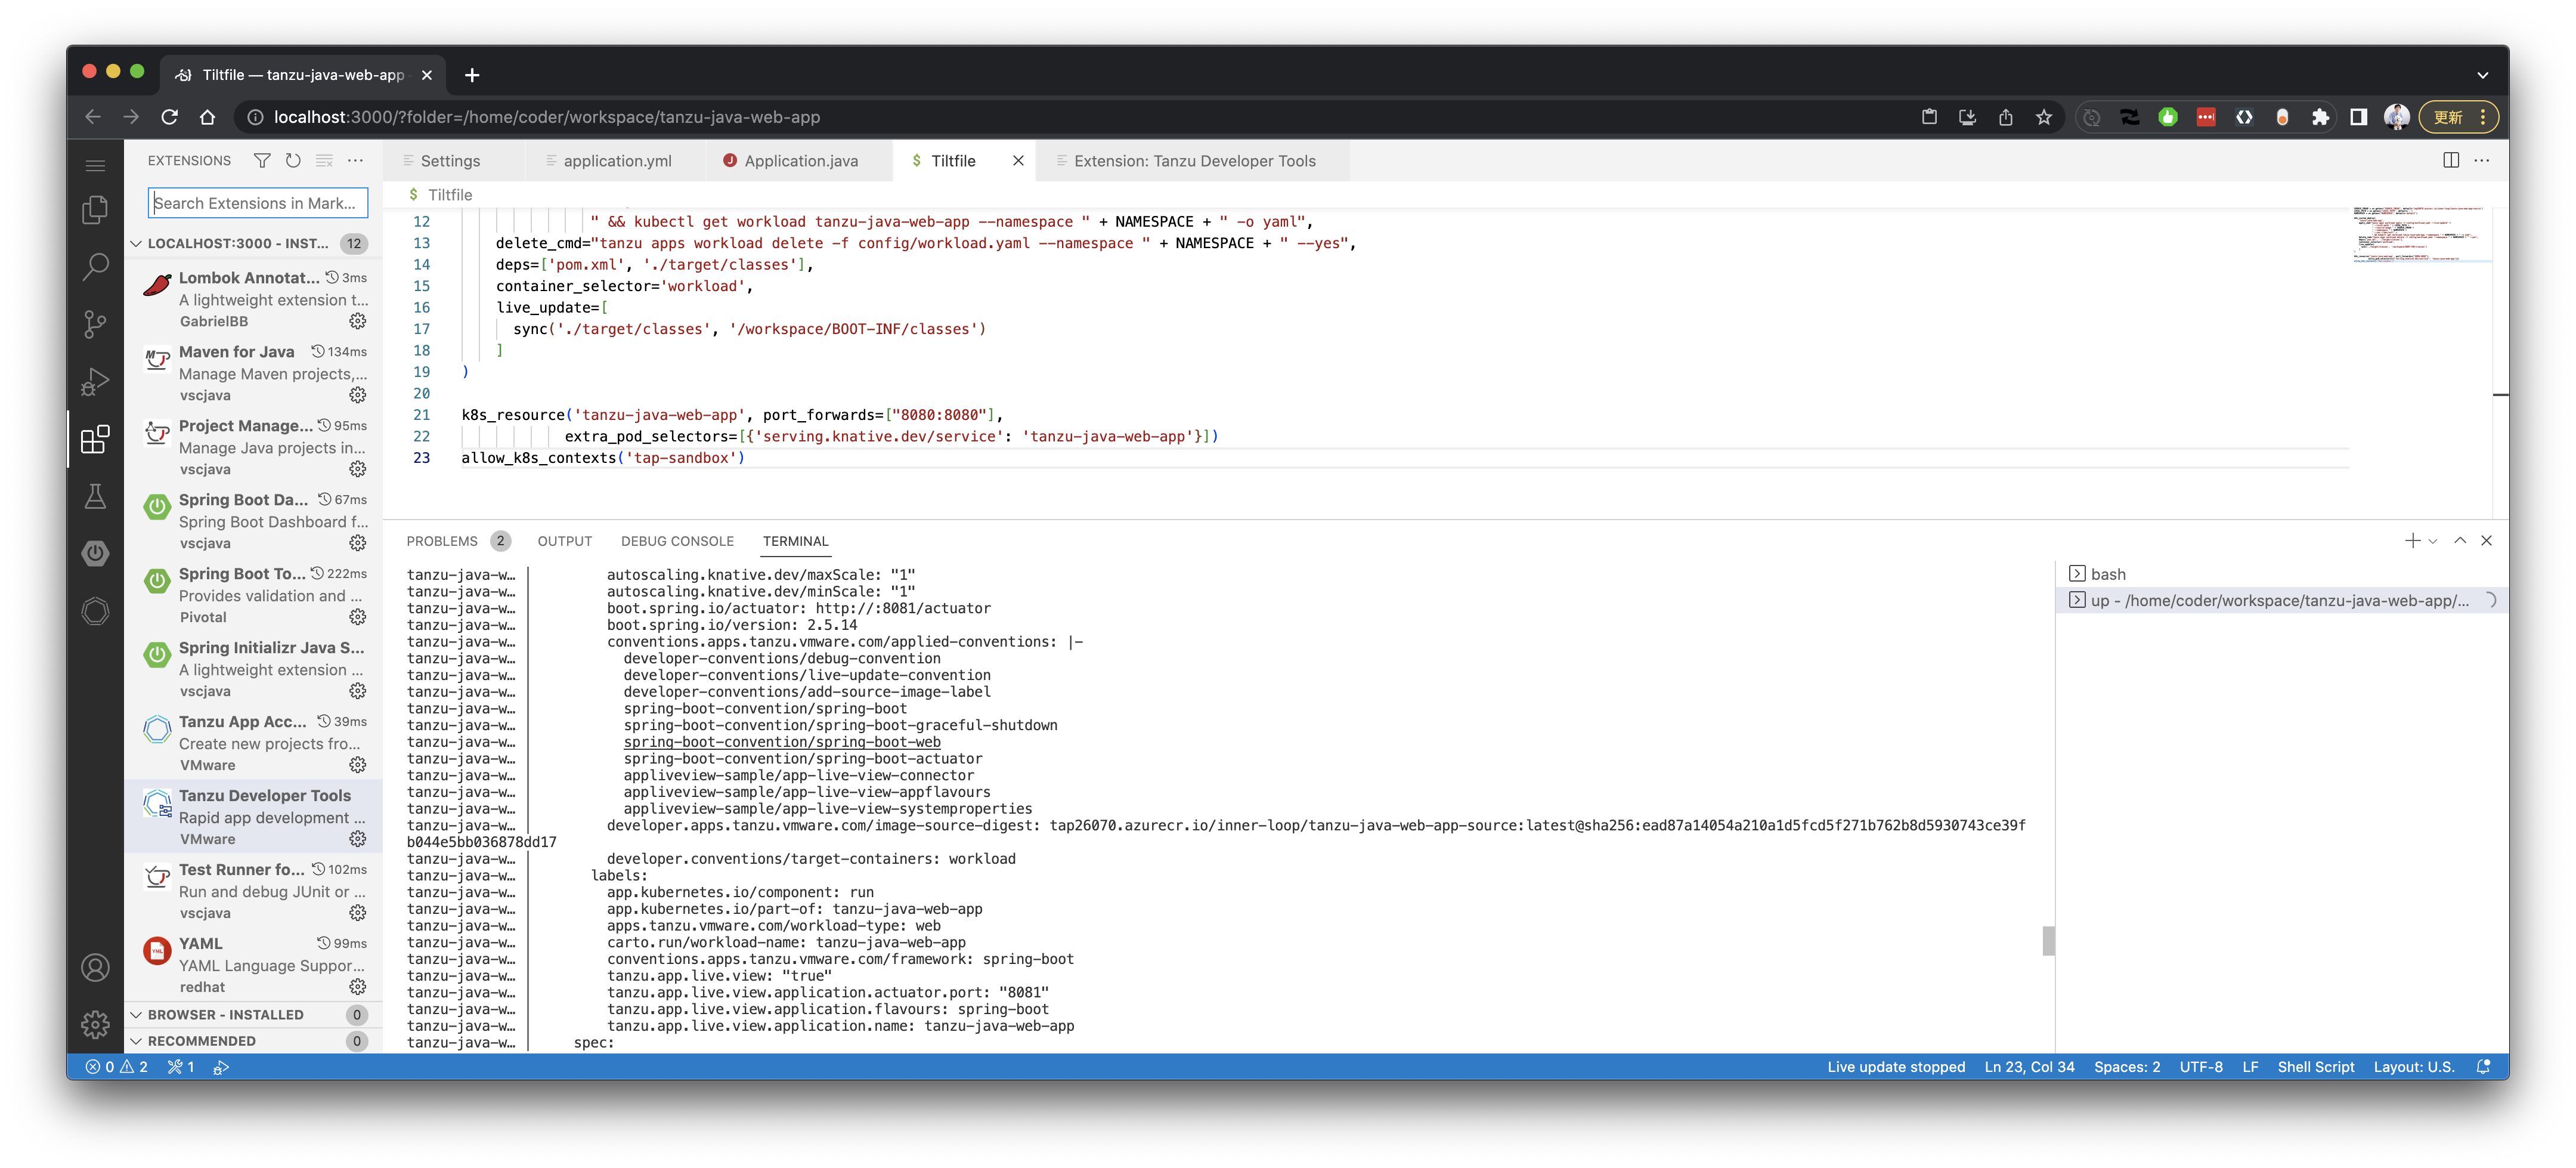
Task: Open the new terminal launch profile dropdown
Action: pyautogui.click(x=2433, y=541)
